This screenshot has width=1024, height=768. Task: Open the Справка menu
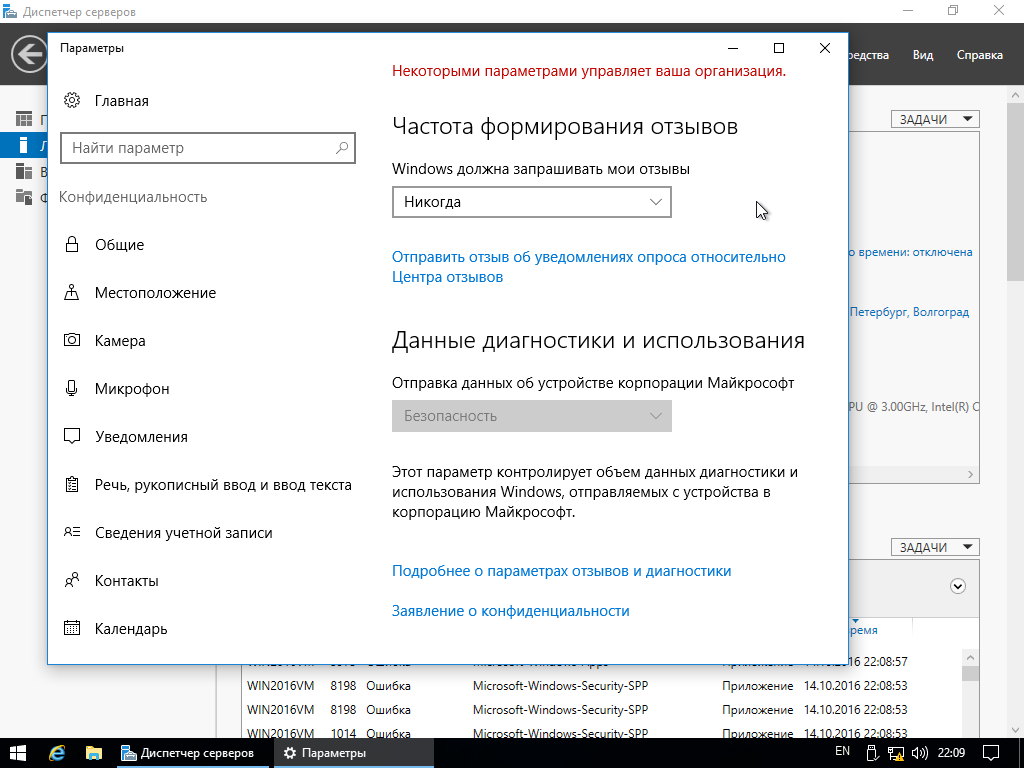[x=979, y=55]
